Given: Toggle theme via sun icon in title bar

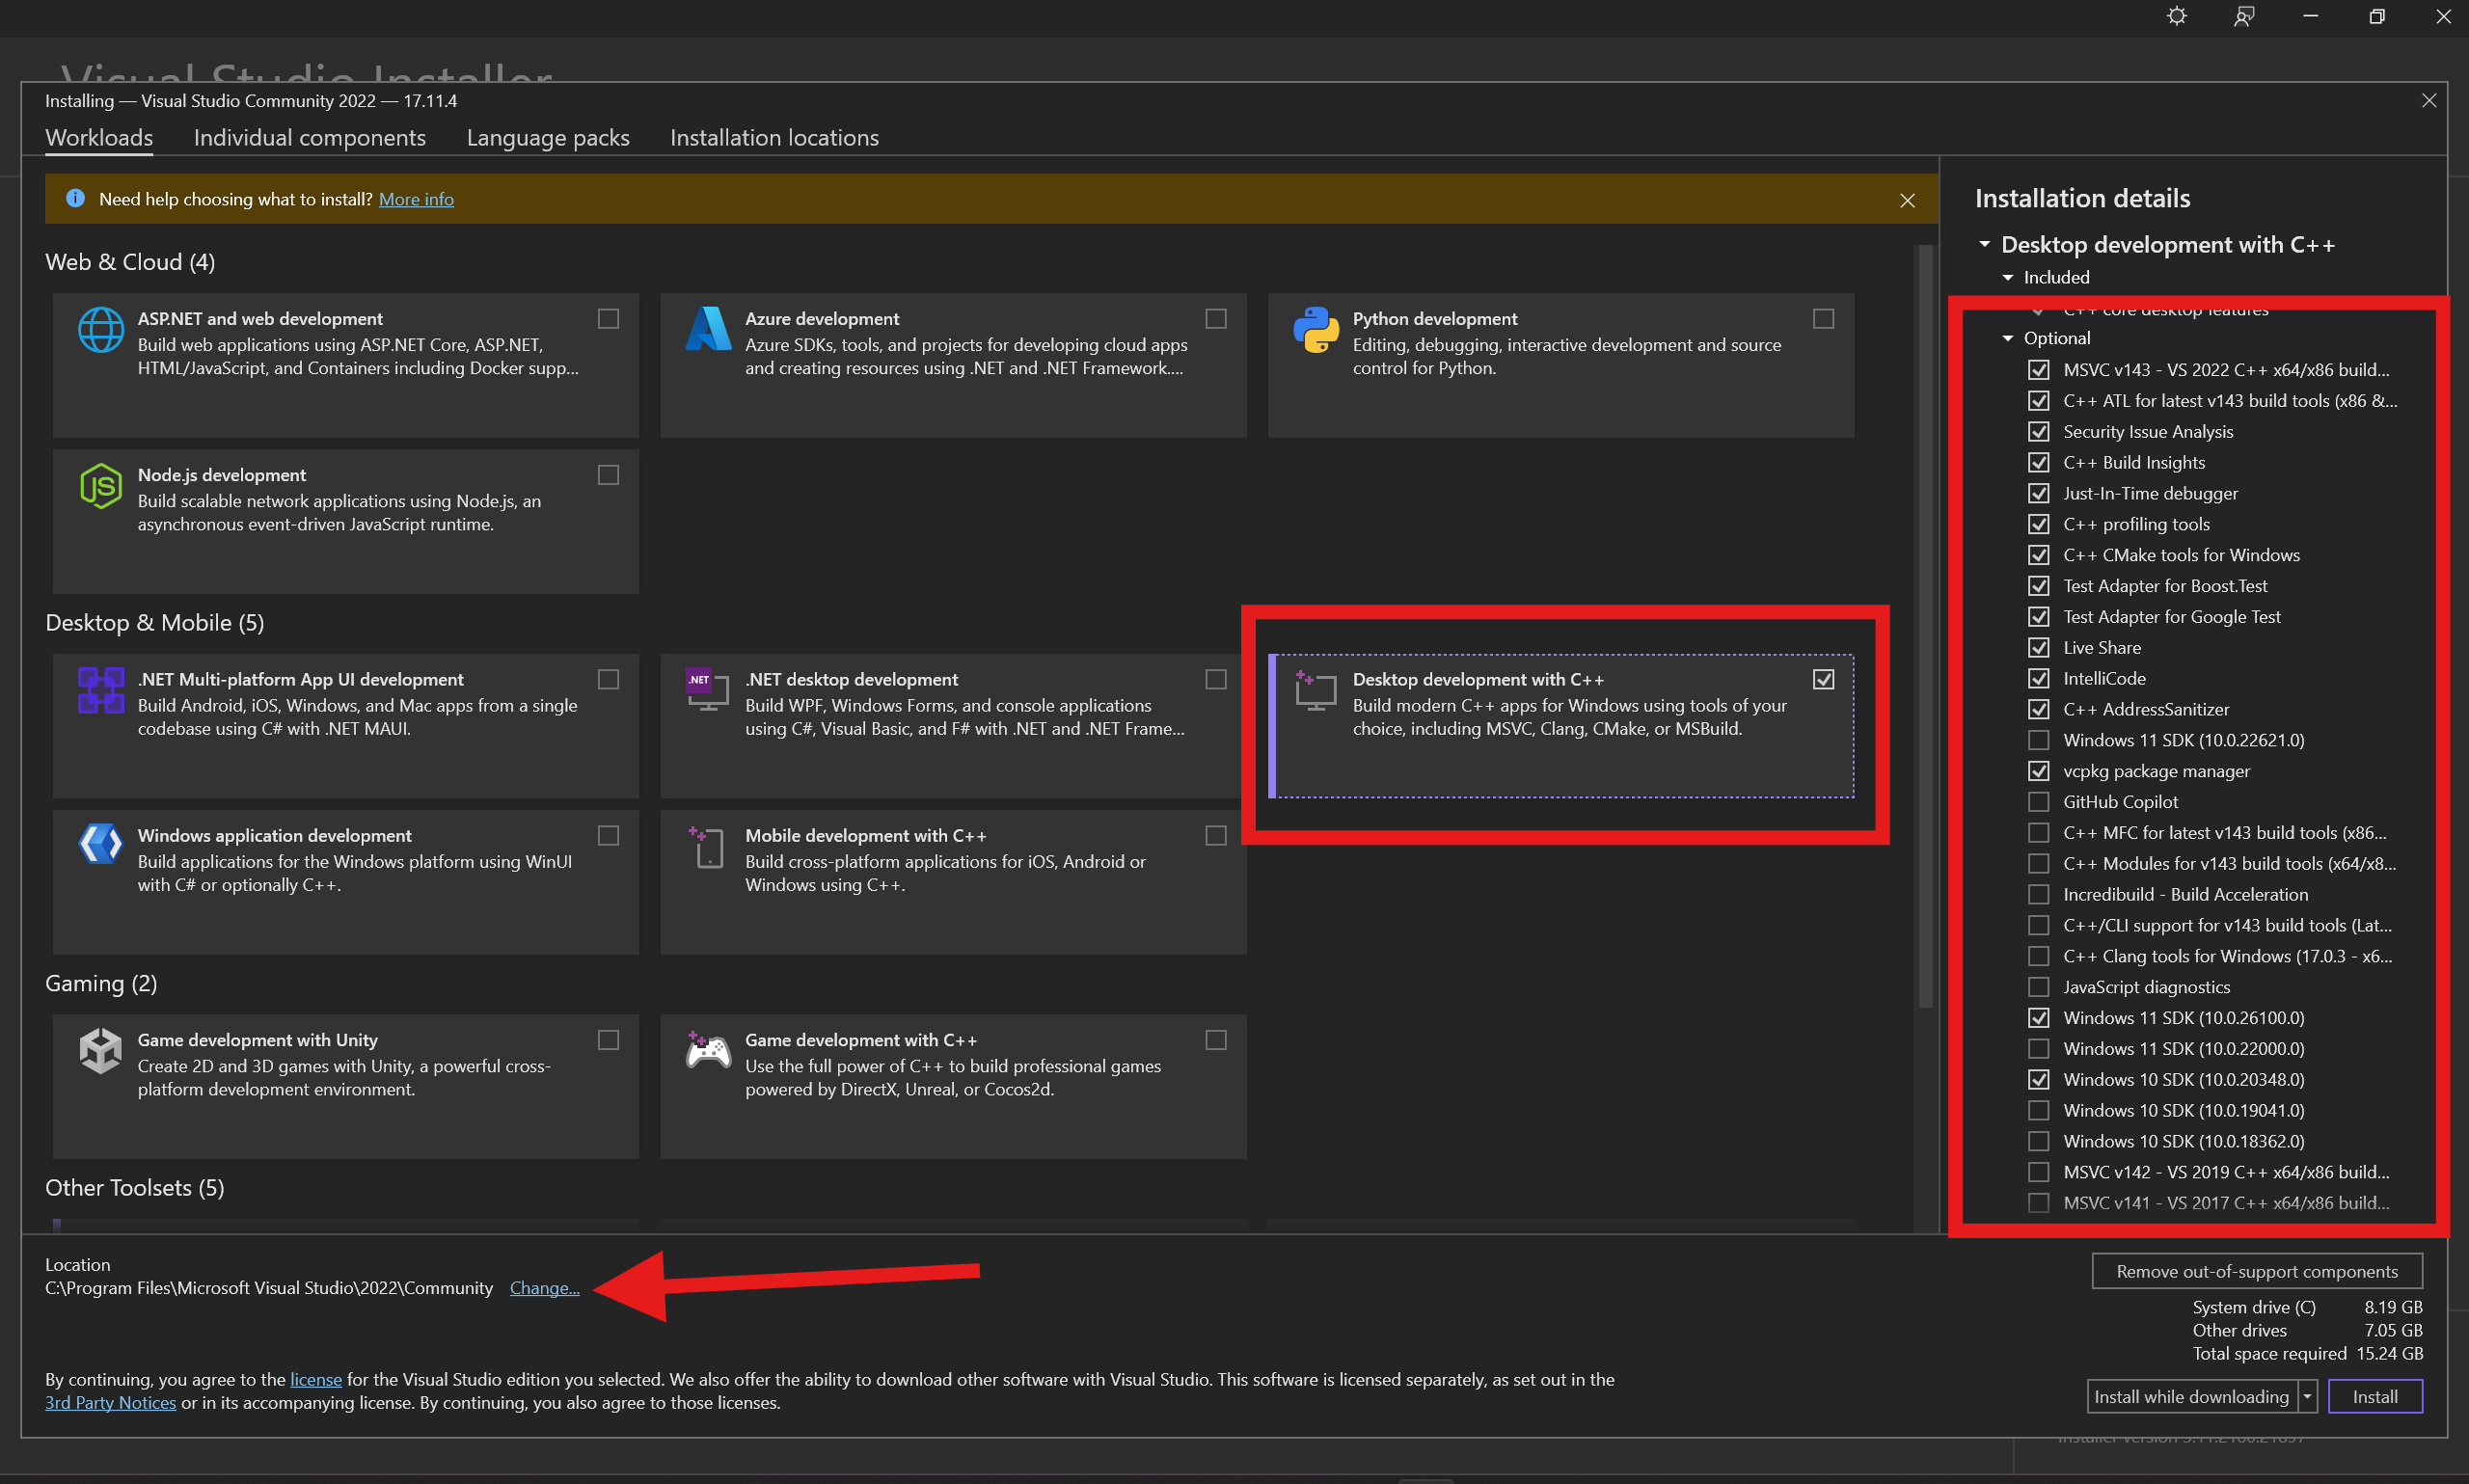Looking at the screenshot, I should click(x=2176, y=17).
